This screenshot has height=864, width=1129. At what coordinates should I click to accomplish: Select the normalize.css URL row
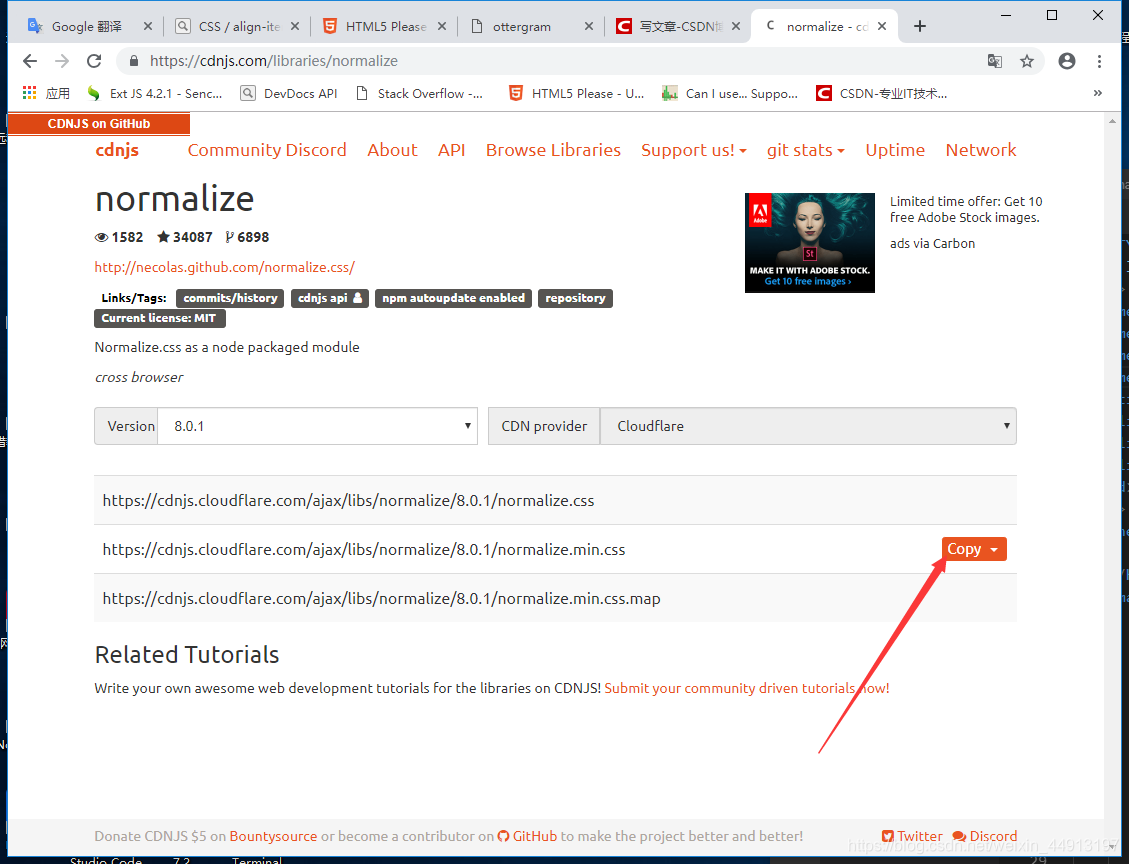tap(555, 500)
